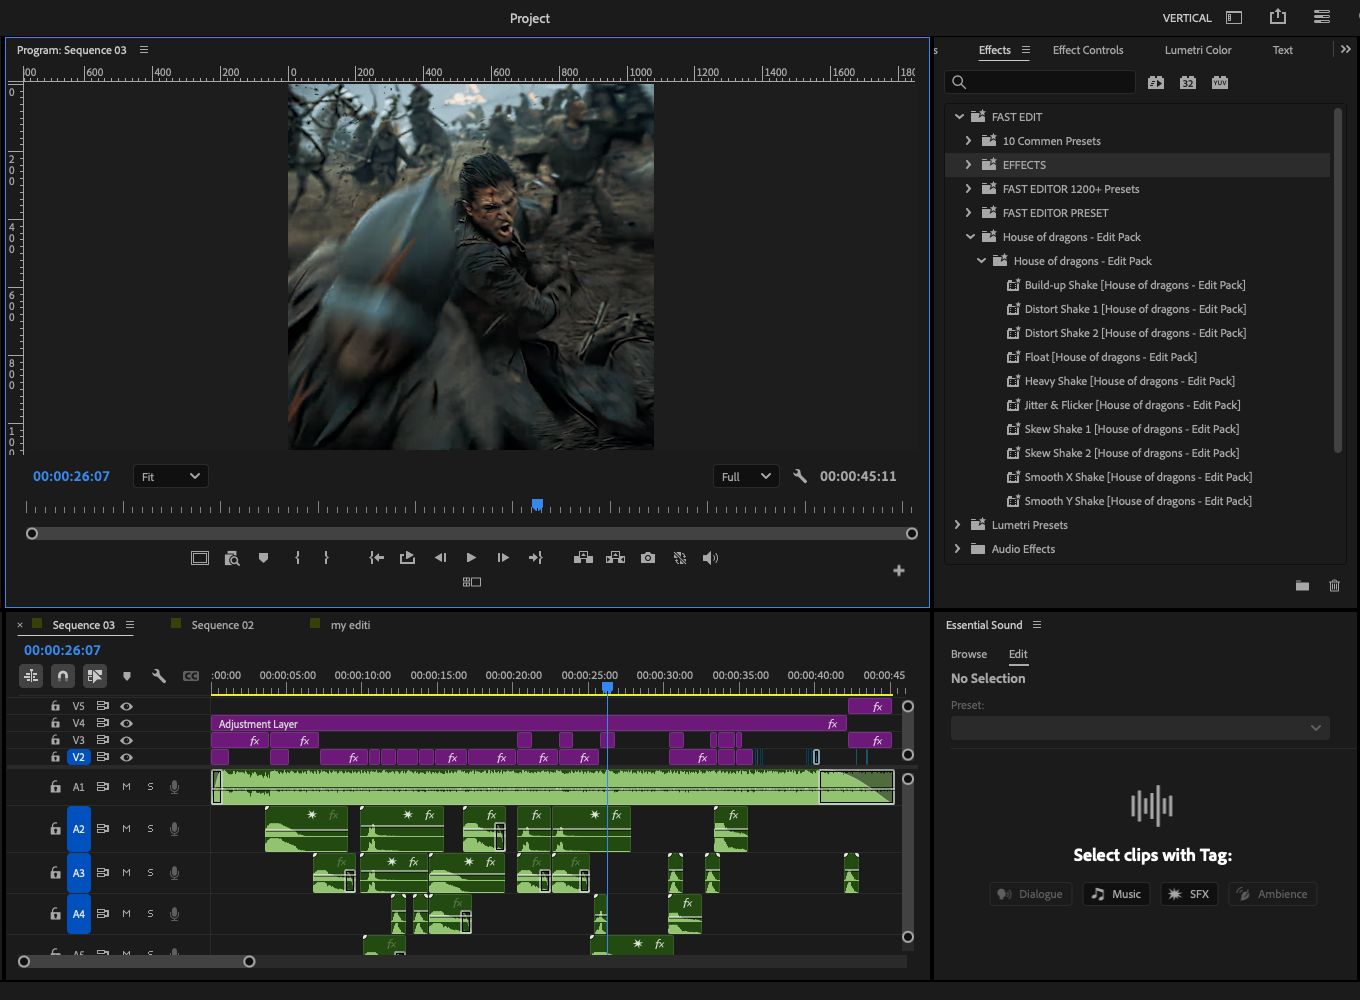1360x1000 pixels.
Task: Hide track V4 with eye icon
Action: tap(127, 723)
